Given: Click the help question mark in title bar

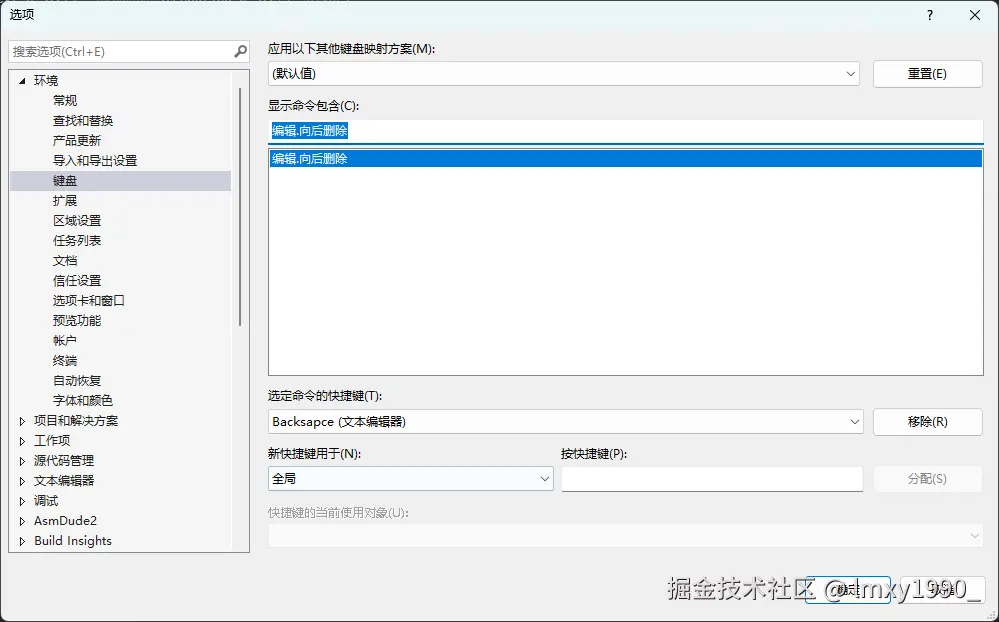Looking at the screenshot, I should pos(930,15).
